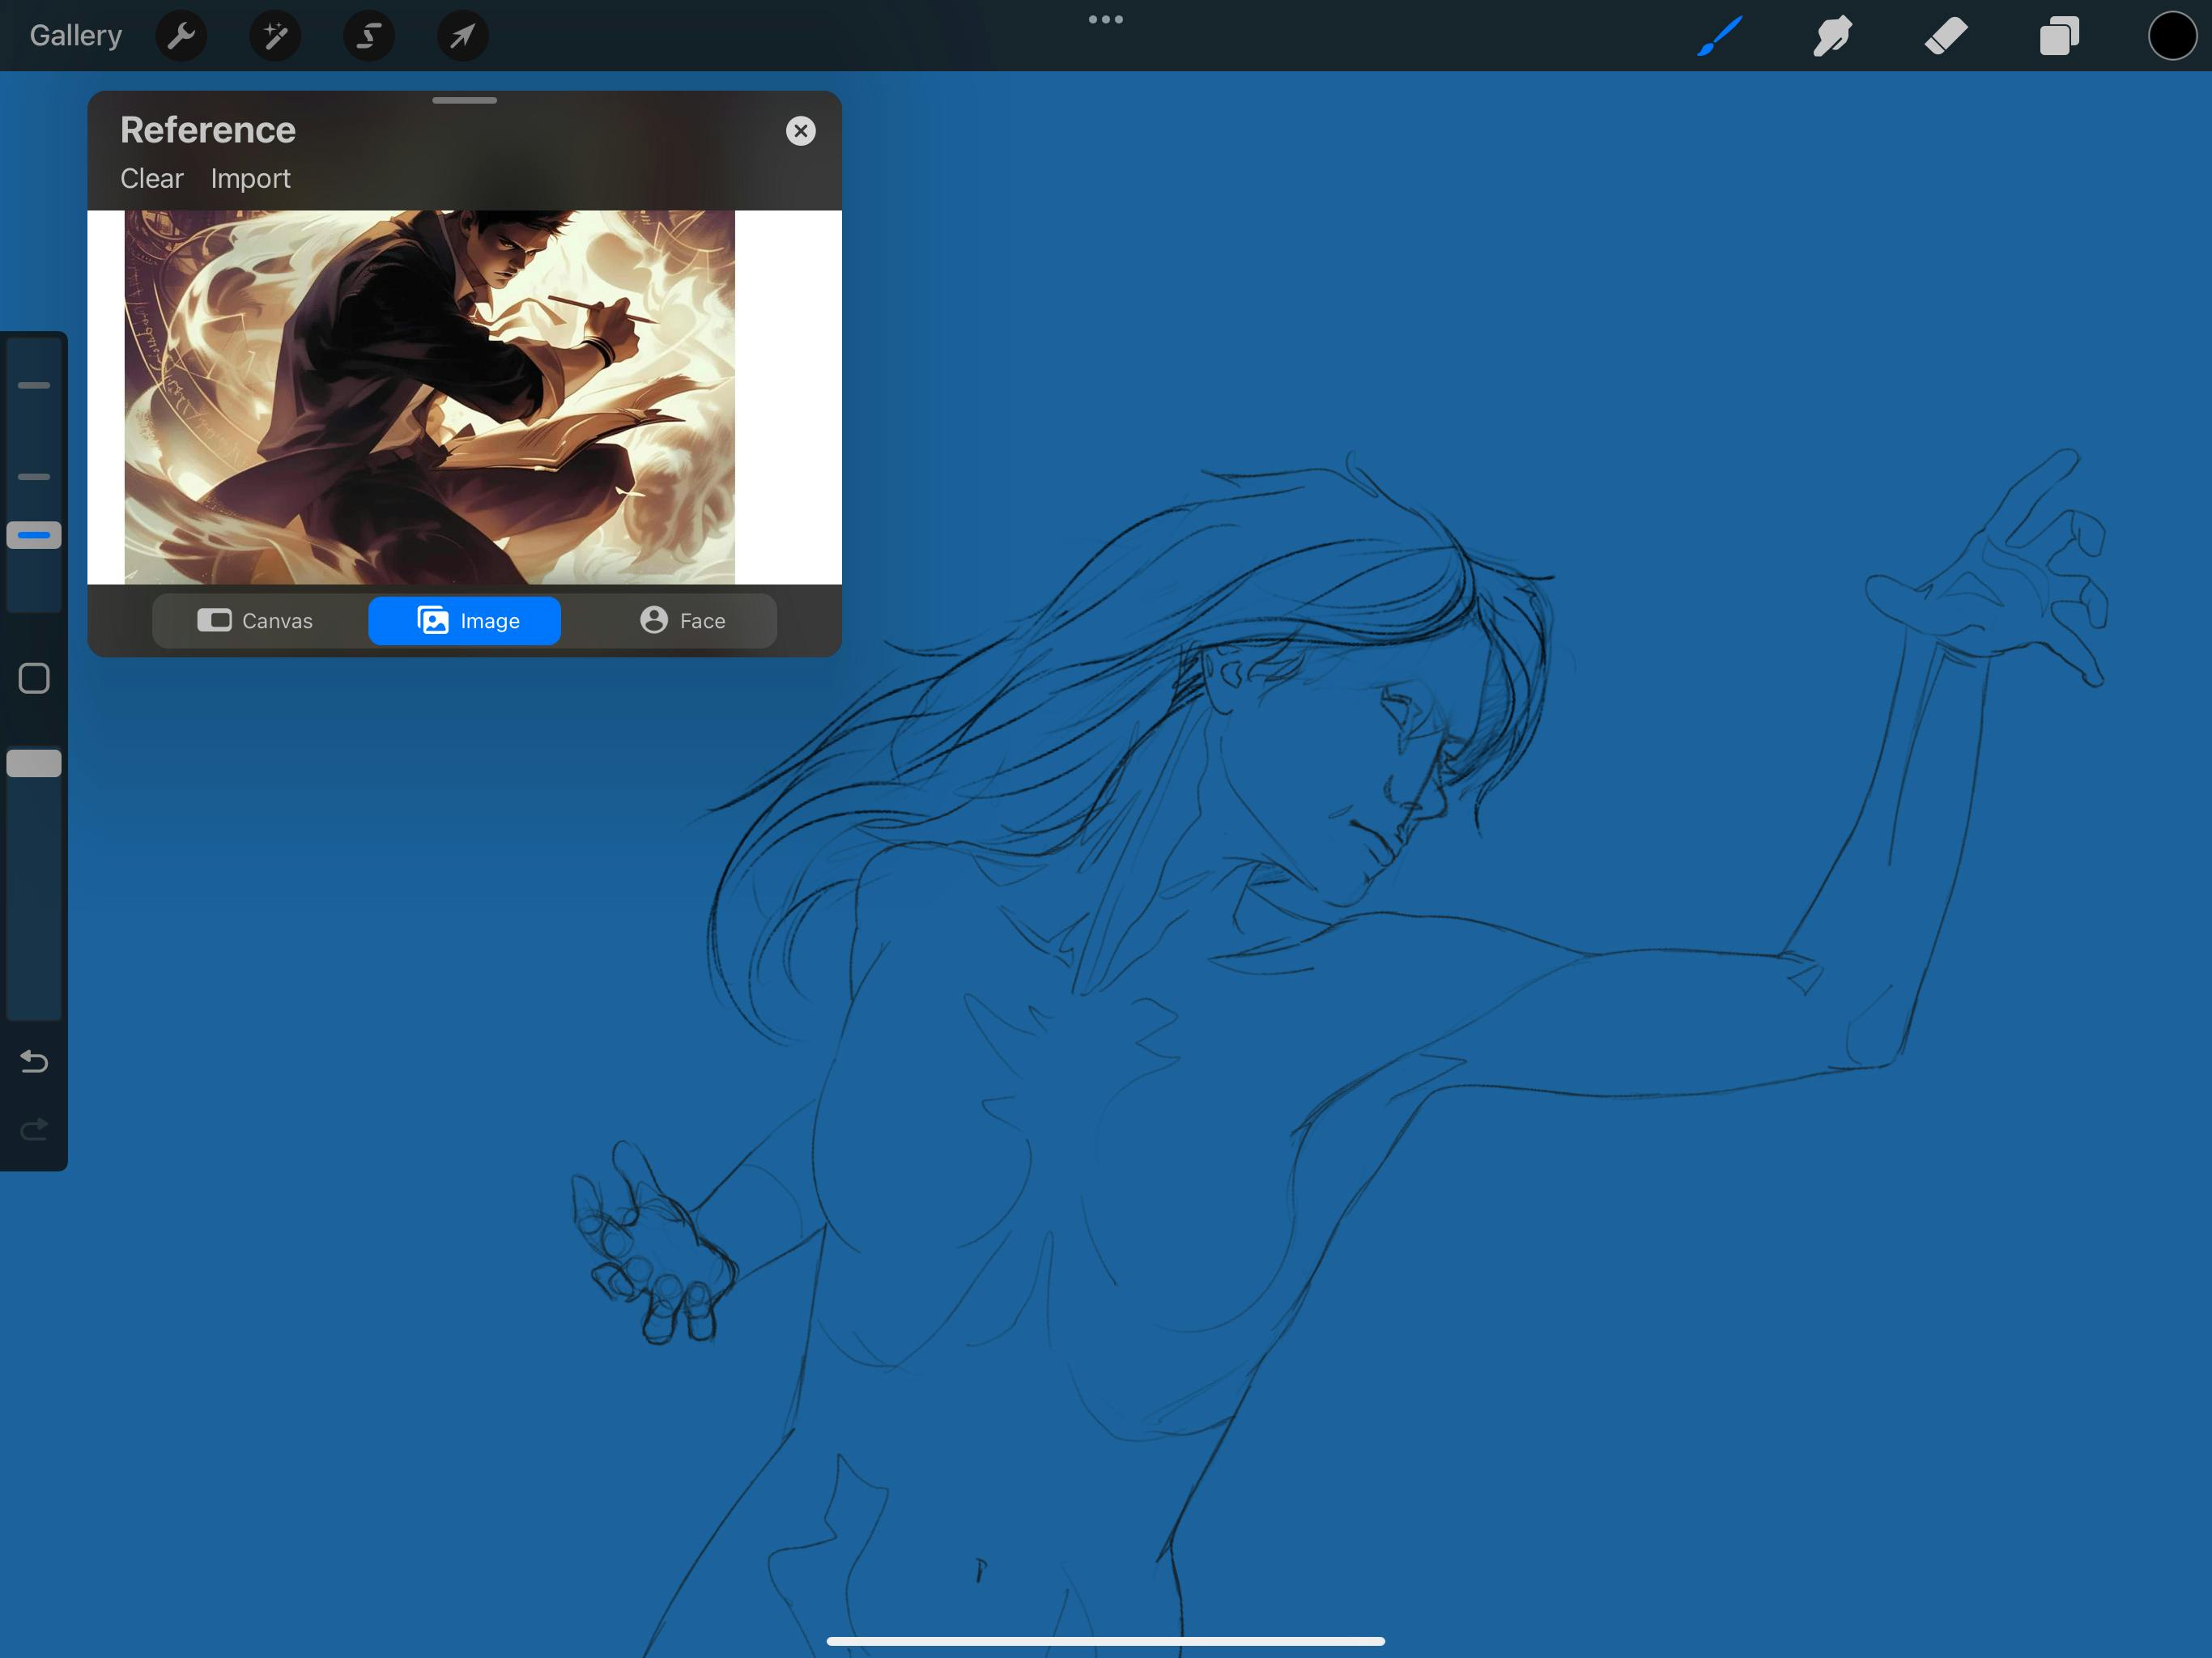The image size is (2212, 1658).
Task: Open the Layers panel
Action: 2059,36
